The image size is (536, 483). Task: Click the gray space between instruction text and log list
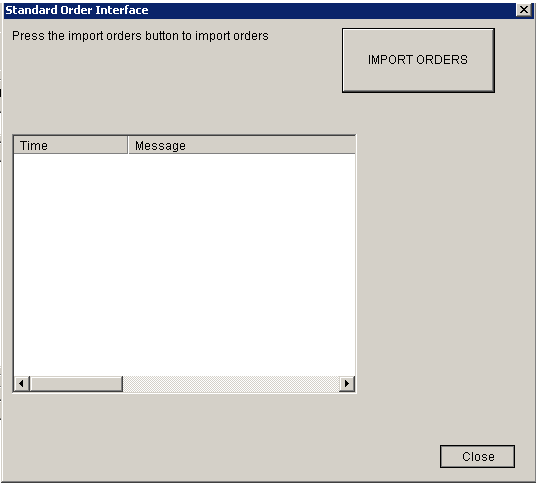[171, 89]
